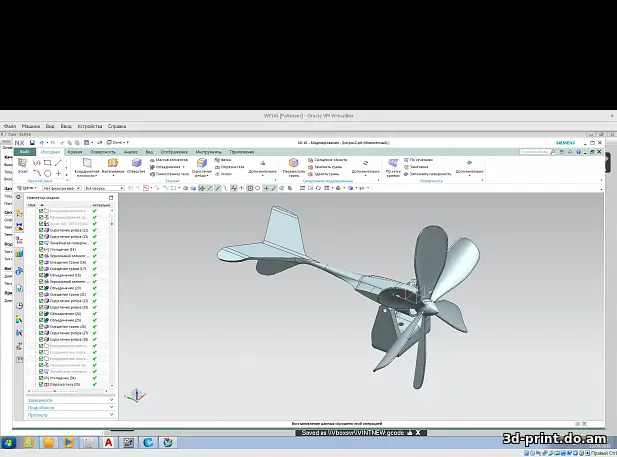Expand the Подробности panel
The width and height of the screenshot is (617, 457).
click(x=70, y=407)
